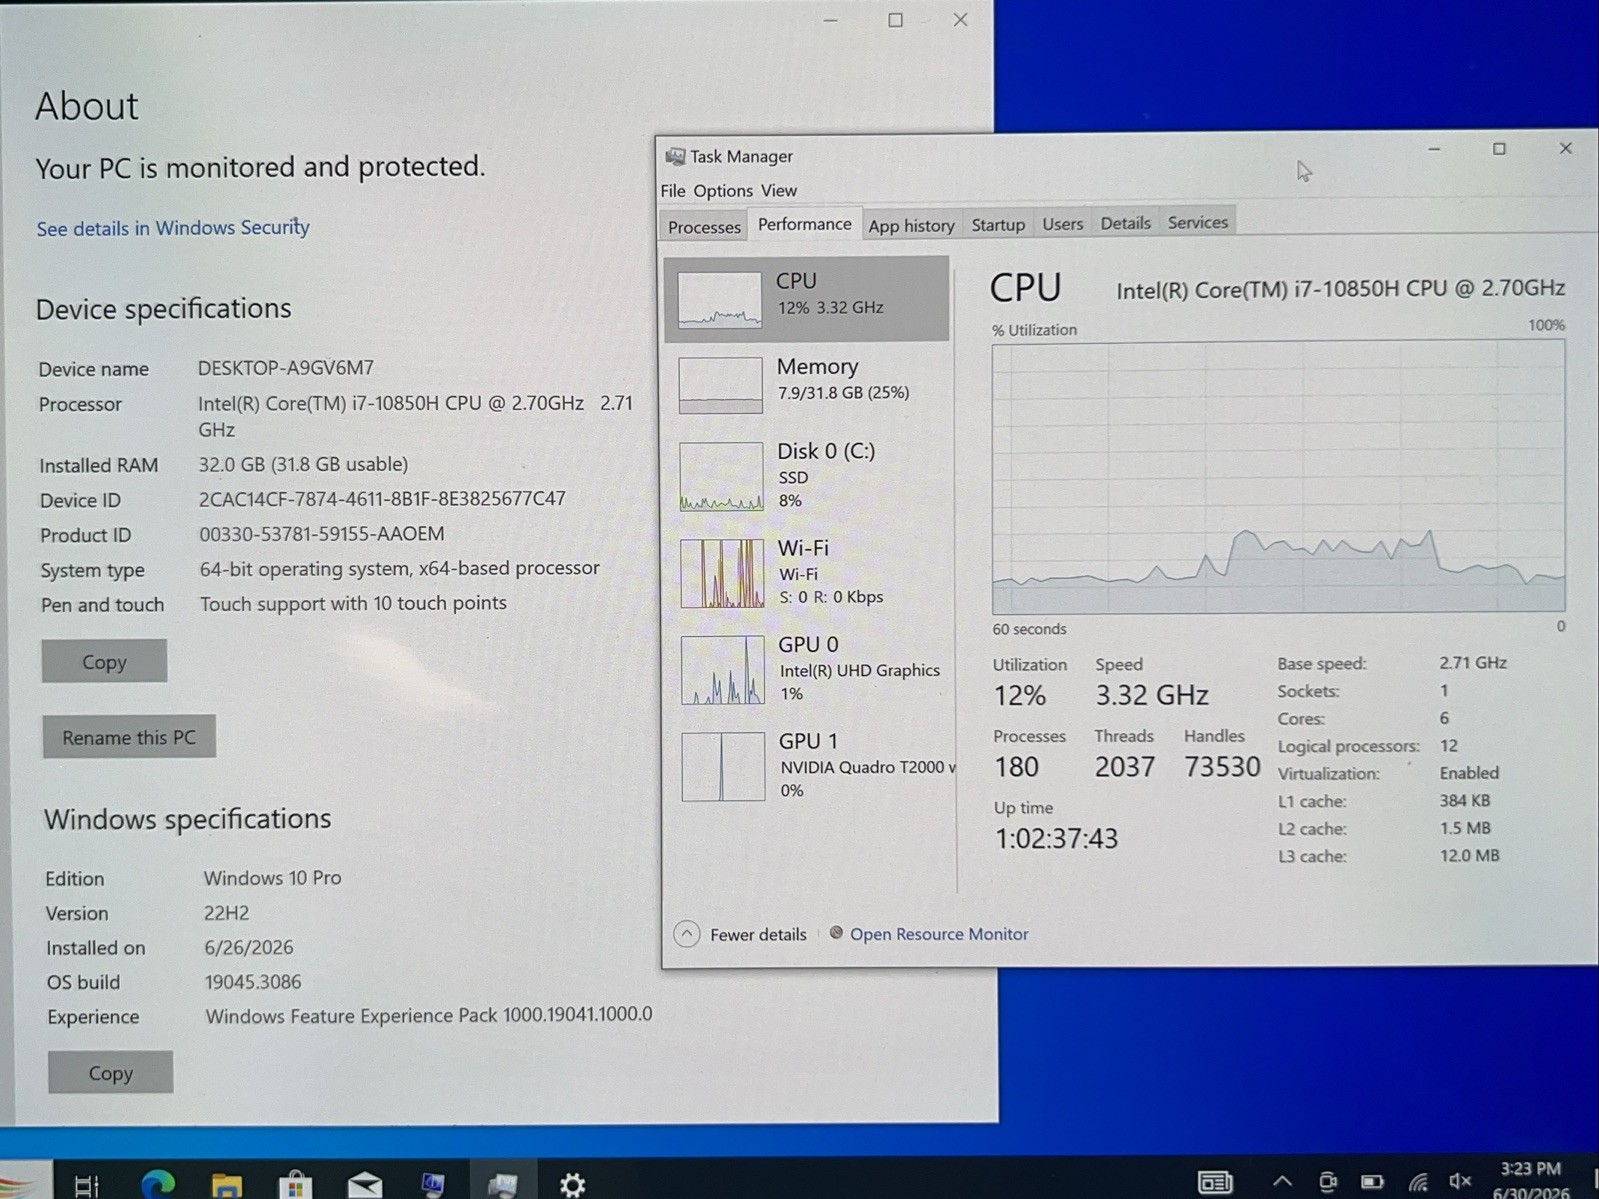Select the Memory mini graph in the sidebar
1599x1199 pixels.
click(x=720, y=385)
